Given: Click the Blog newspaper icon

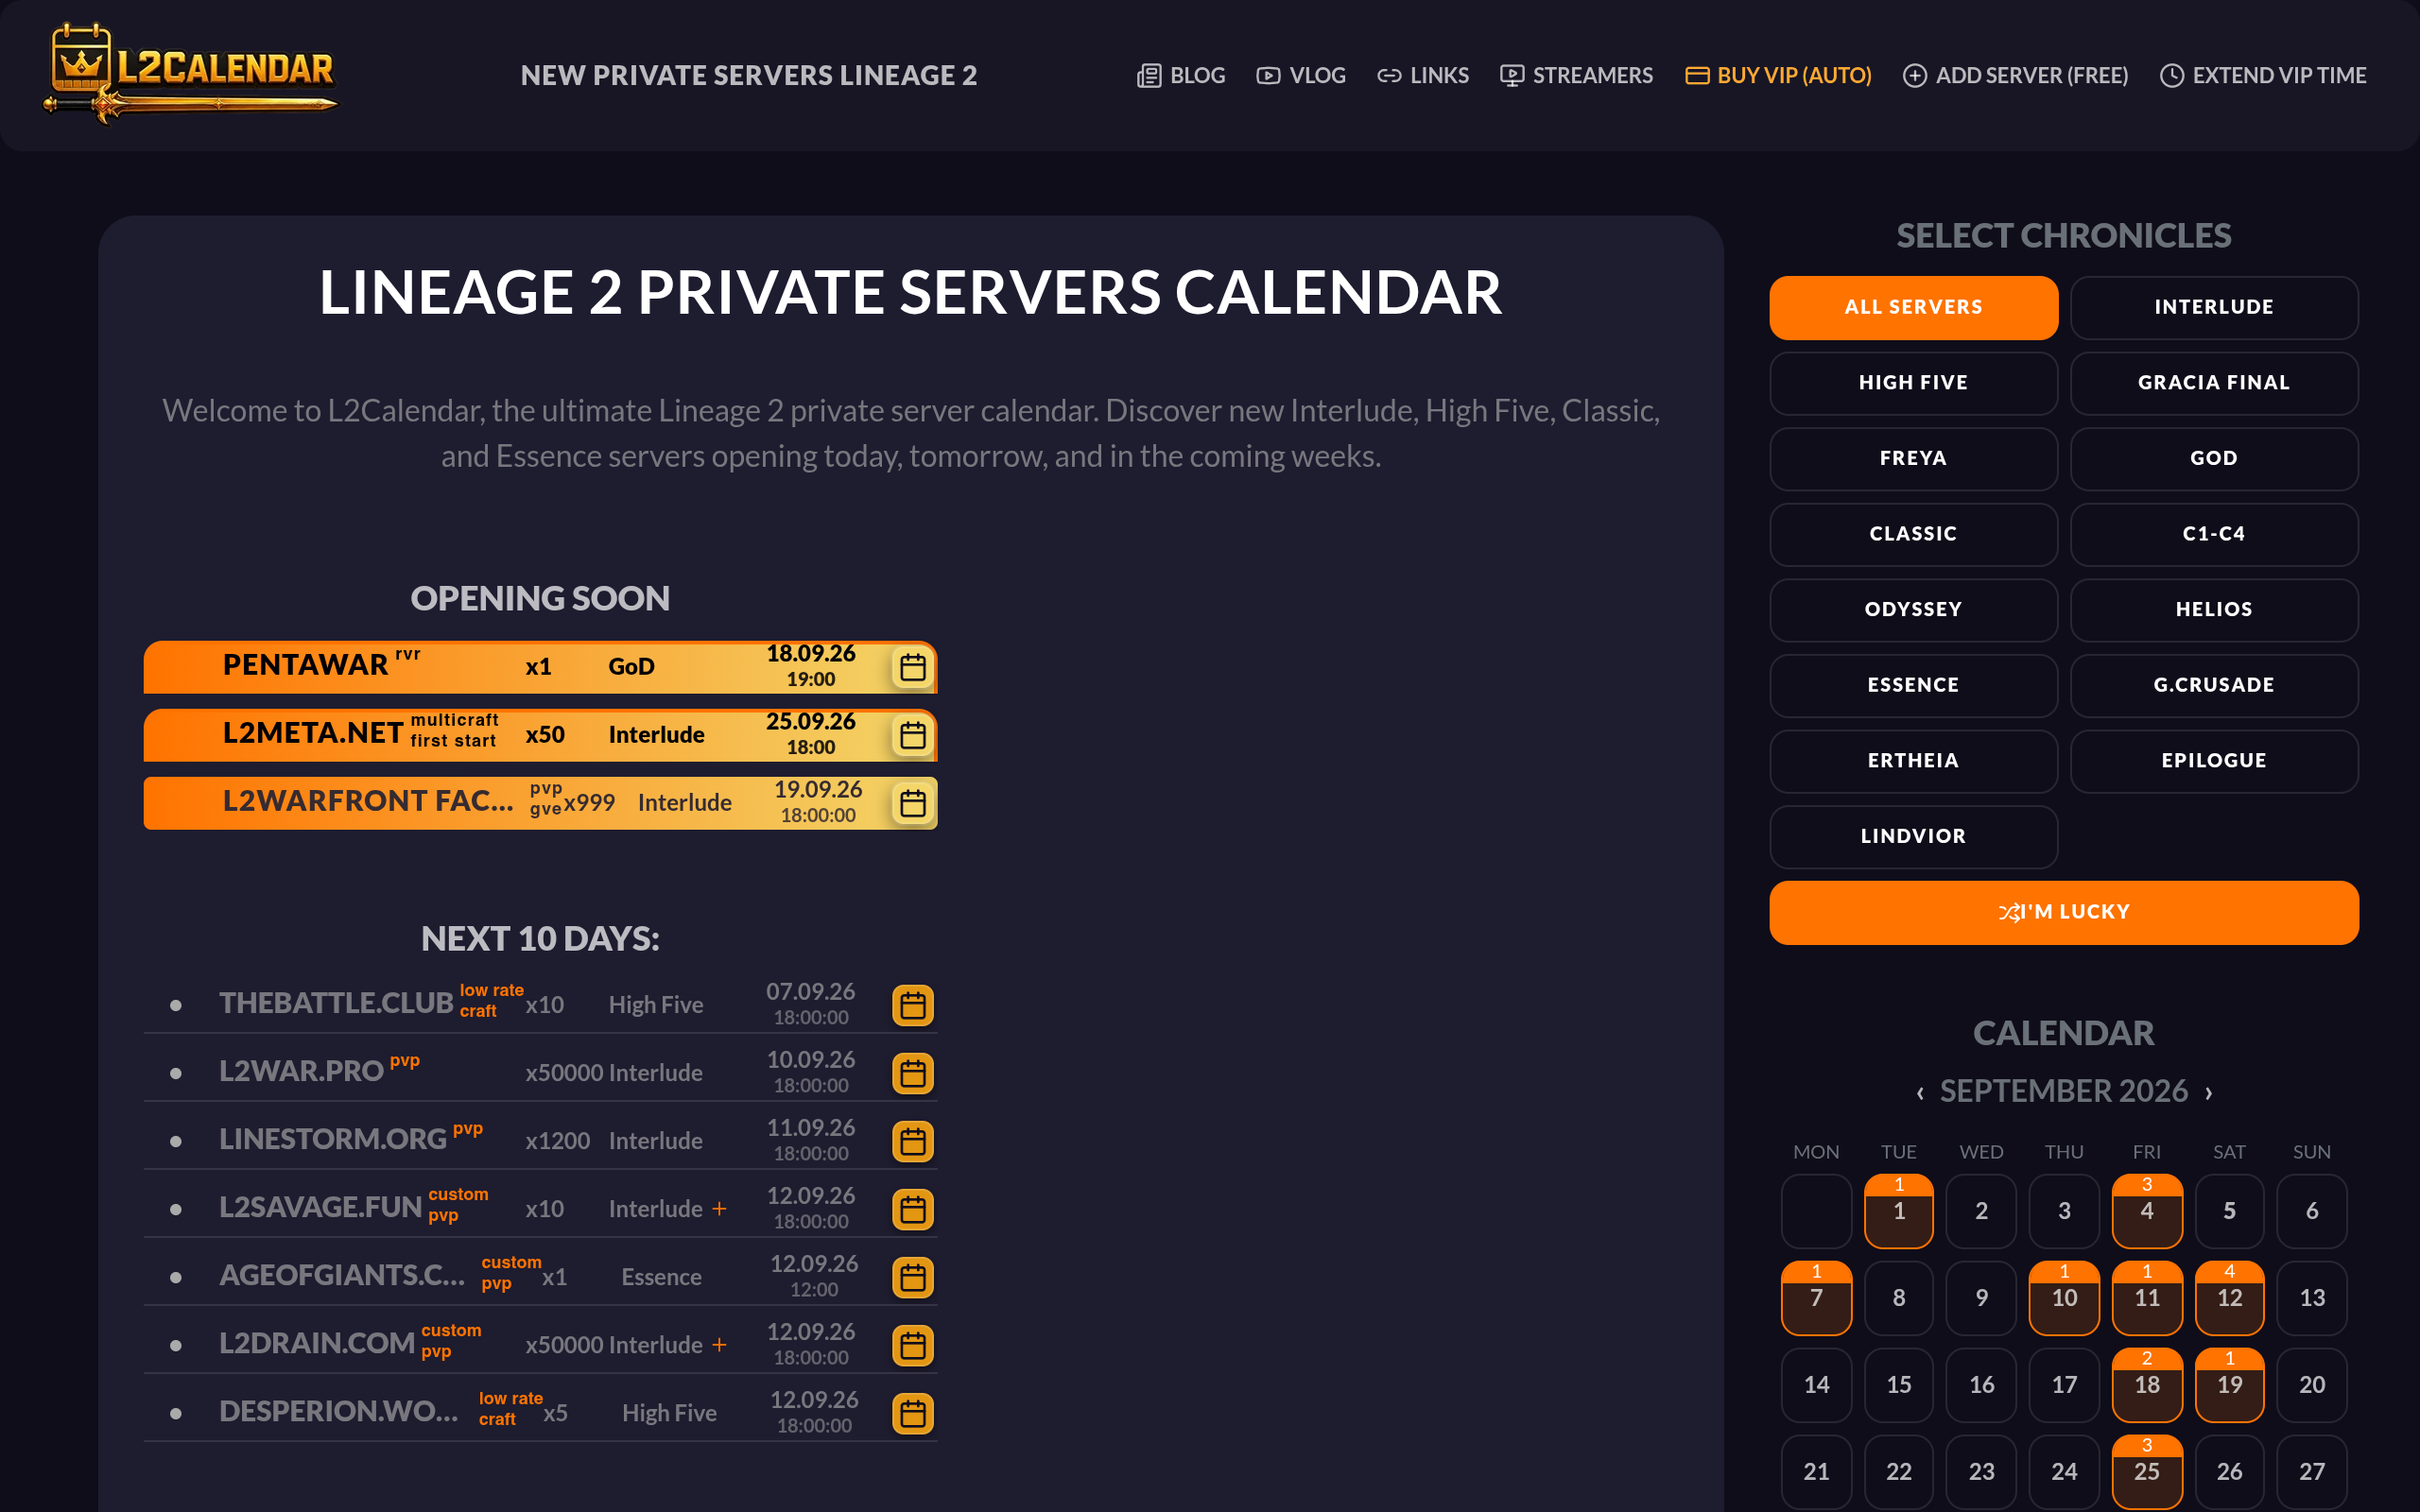Looking at the screenshot, I should [1149, 75].
